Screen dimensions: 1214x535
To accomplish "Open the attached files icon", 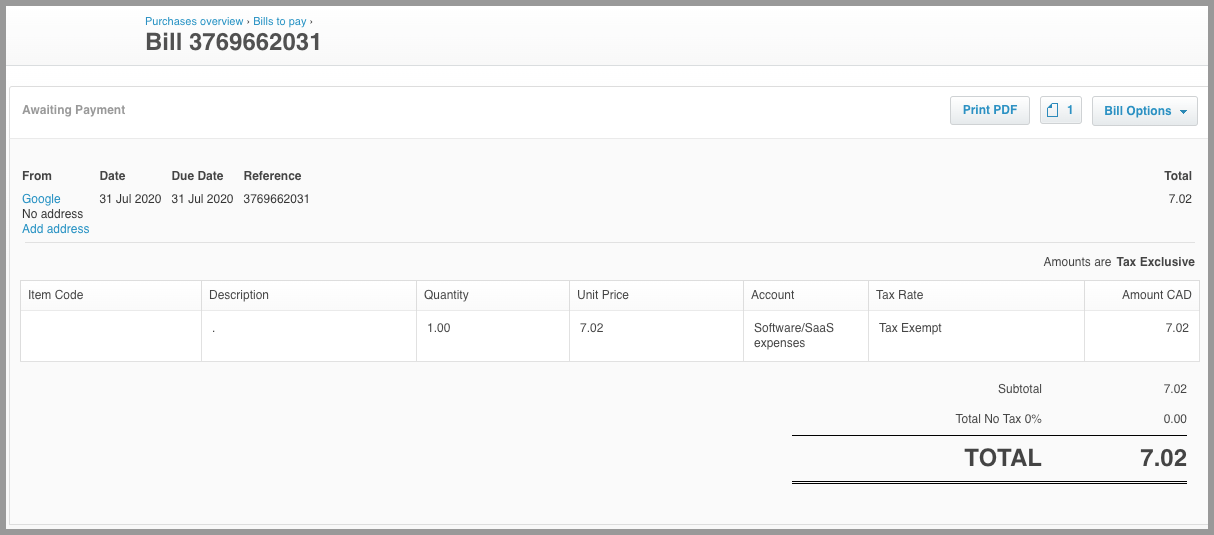I will click(1061, 110).
